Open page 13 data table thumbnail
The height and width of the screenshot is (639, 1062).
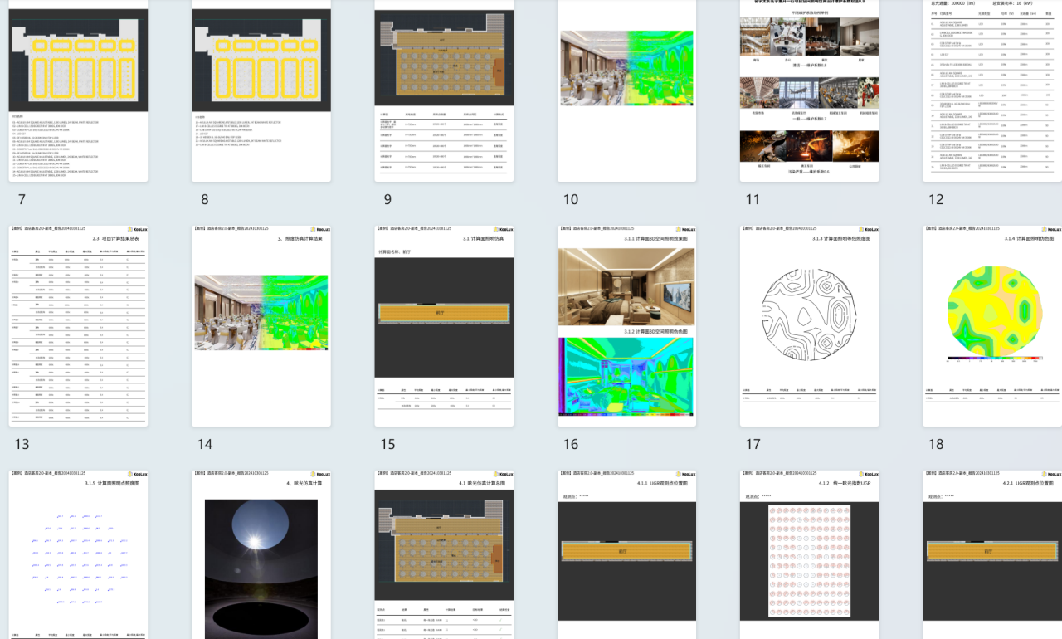(x=79, y=325)
